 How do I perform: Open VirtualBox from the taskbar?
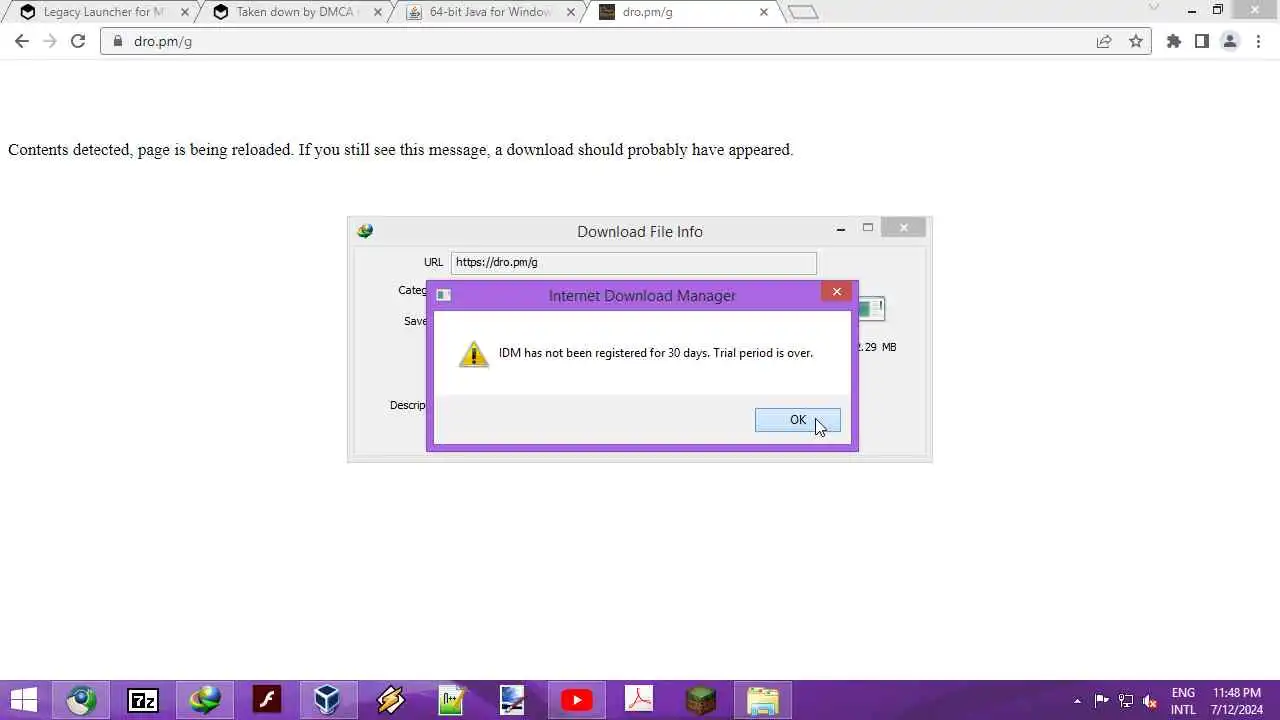[329, 700]
